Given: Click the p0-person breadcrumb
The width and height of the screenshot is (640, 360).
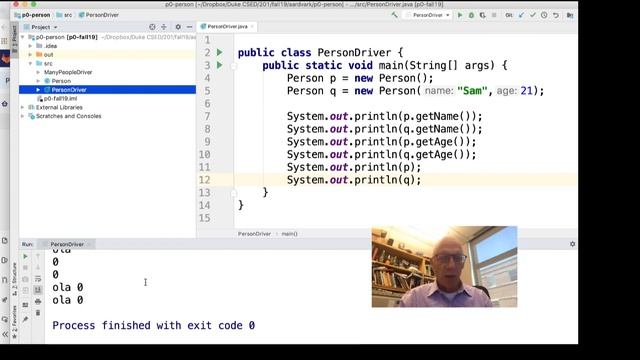Looking at the screenshot, I should point(32,15).
